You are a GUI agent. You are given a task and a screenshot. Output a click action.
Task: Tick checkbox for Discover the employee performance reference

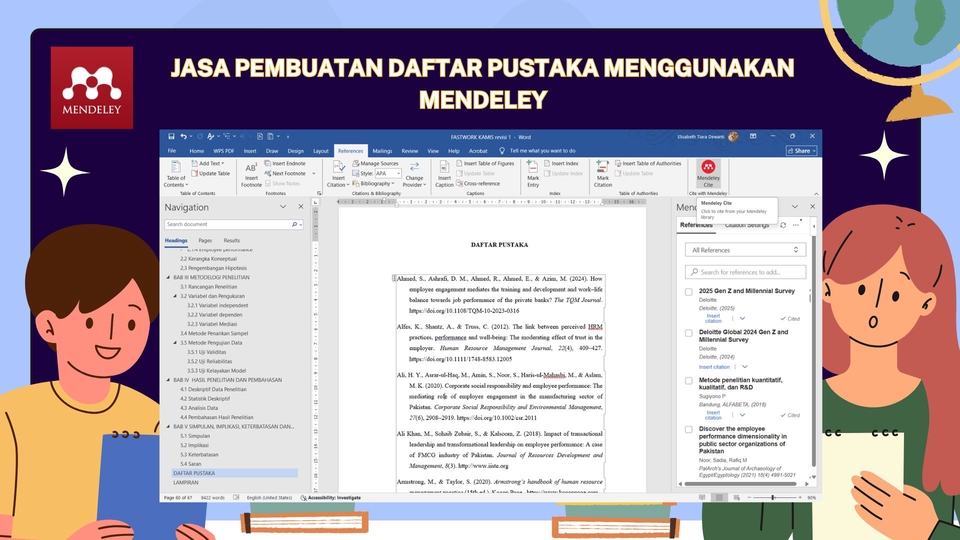pyautogui.click(x=689, y=430)
